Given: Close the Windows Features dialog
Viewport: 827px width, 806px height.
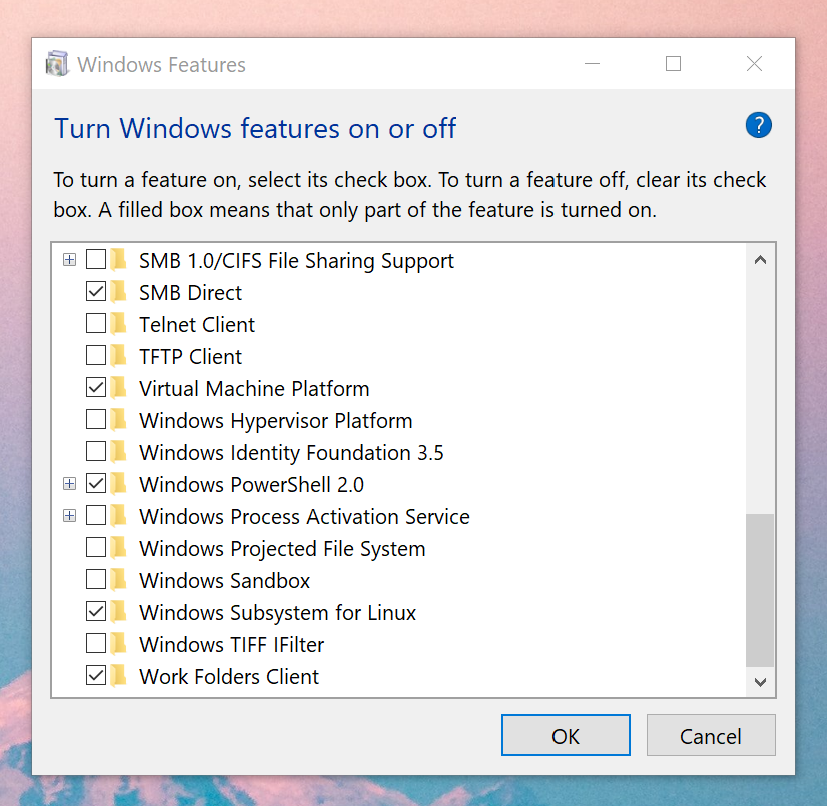Looking at the screenshot, I should (x=754, y=64).
